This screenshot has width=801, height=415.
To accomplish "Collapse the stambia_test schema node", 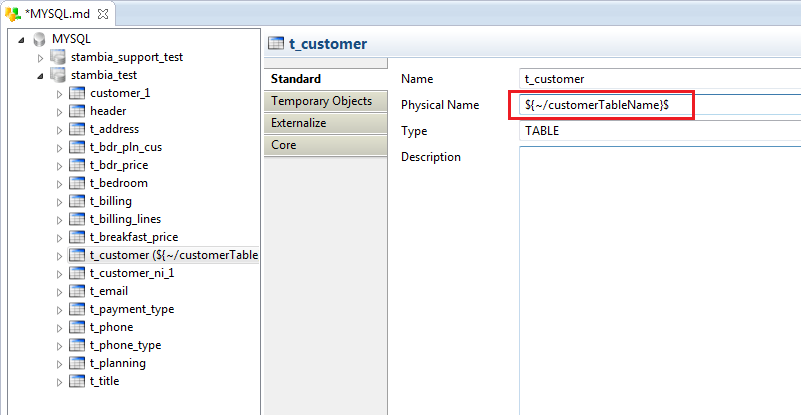I will click(41, 75).
